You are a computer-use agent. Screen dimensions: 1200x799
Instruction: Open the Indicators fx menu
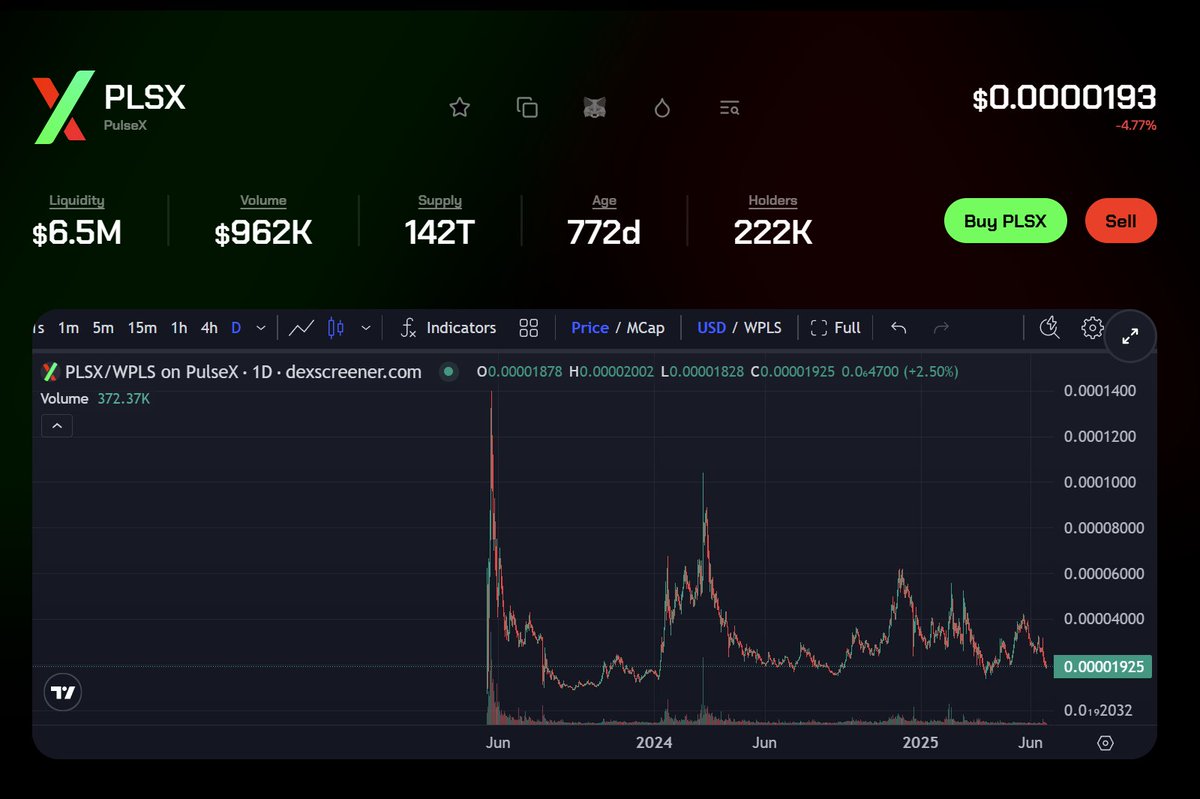click(448, 327)
